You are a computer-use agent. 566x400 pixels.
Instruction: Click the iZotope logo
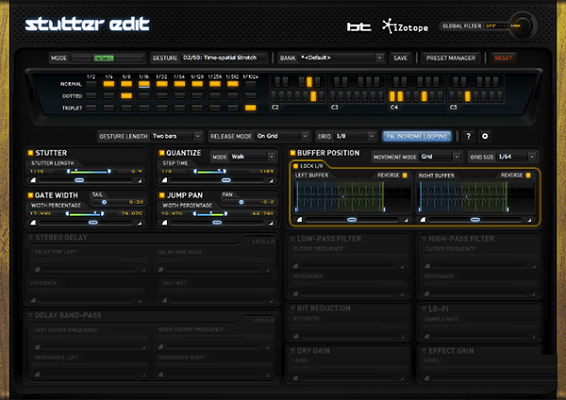click(405, 26)
